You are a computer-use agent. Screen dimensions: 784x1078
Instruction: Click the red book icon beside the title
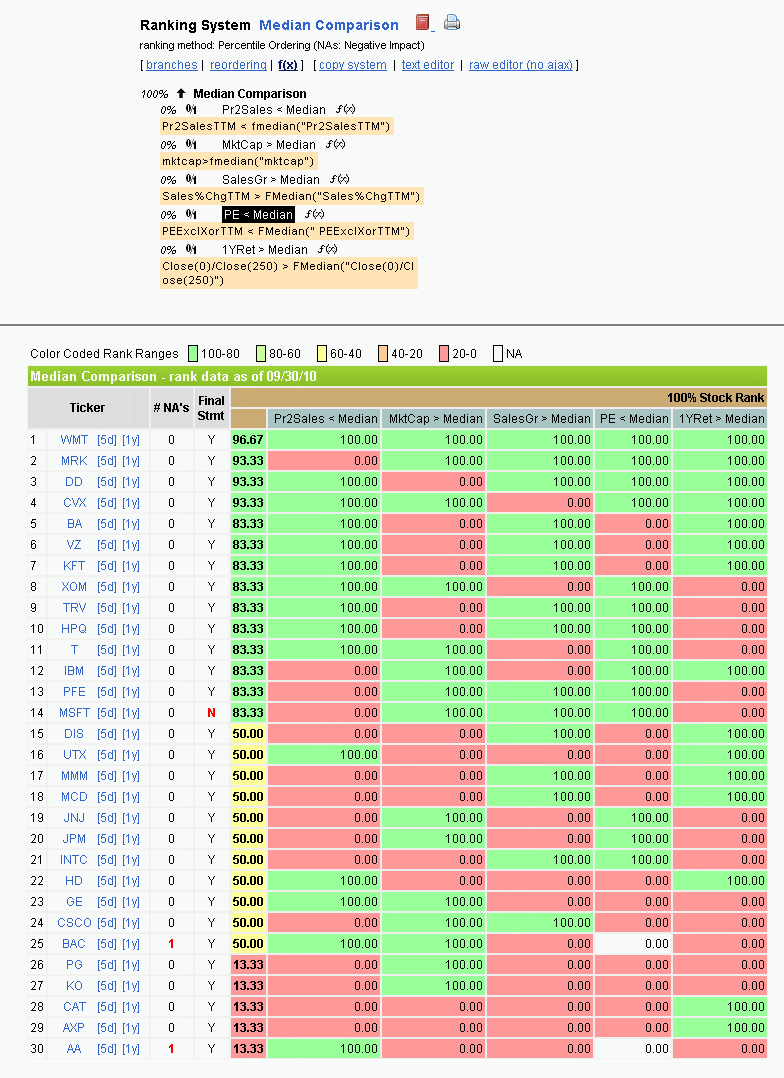(422, 23)
